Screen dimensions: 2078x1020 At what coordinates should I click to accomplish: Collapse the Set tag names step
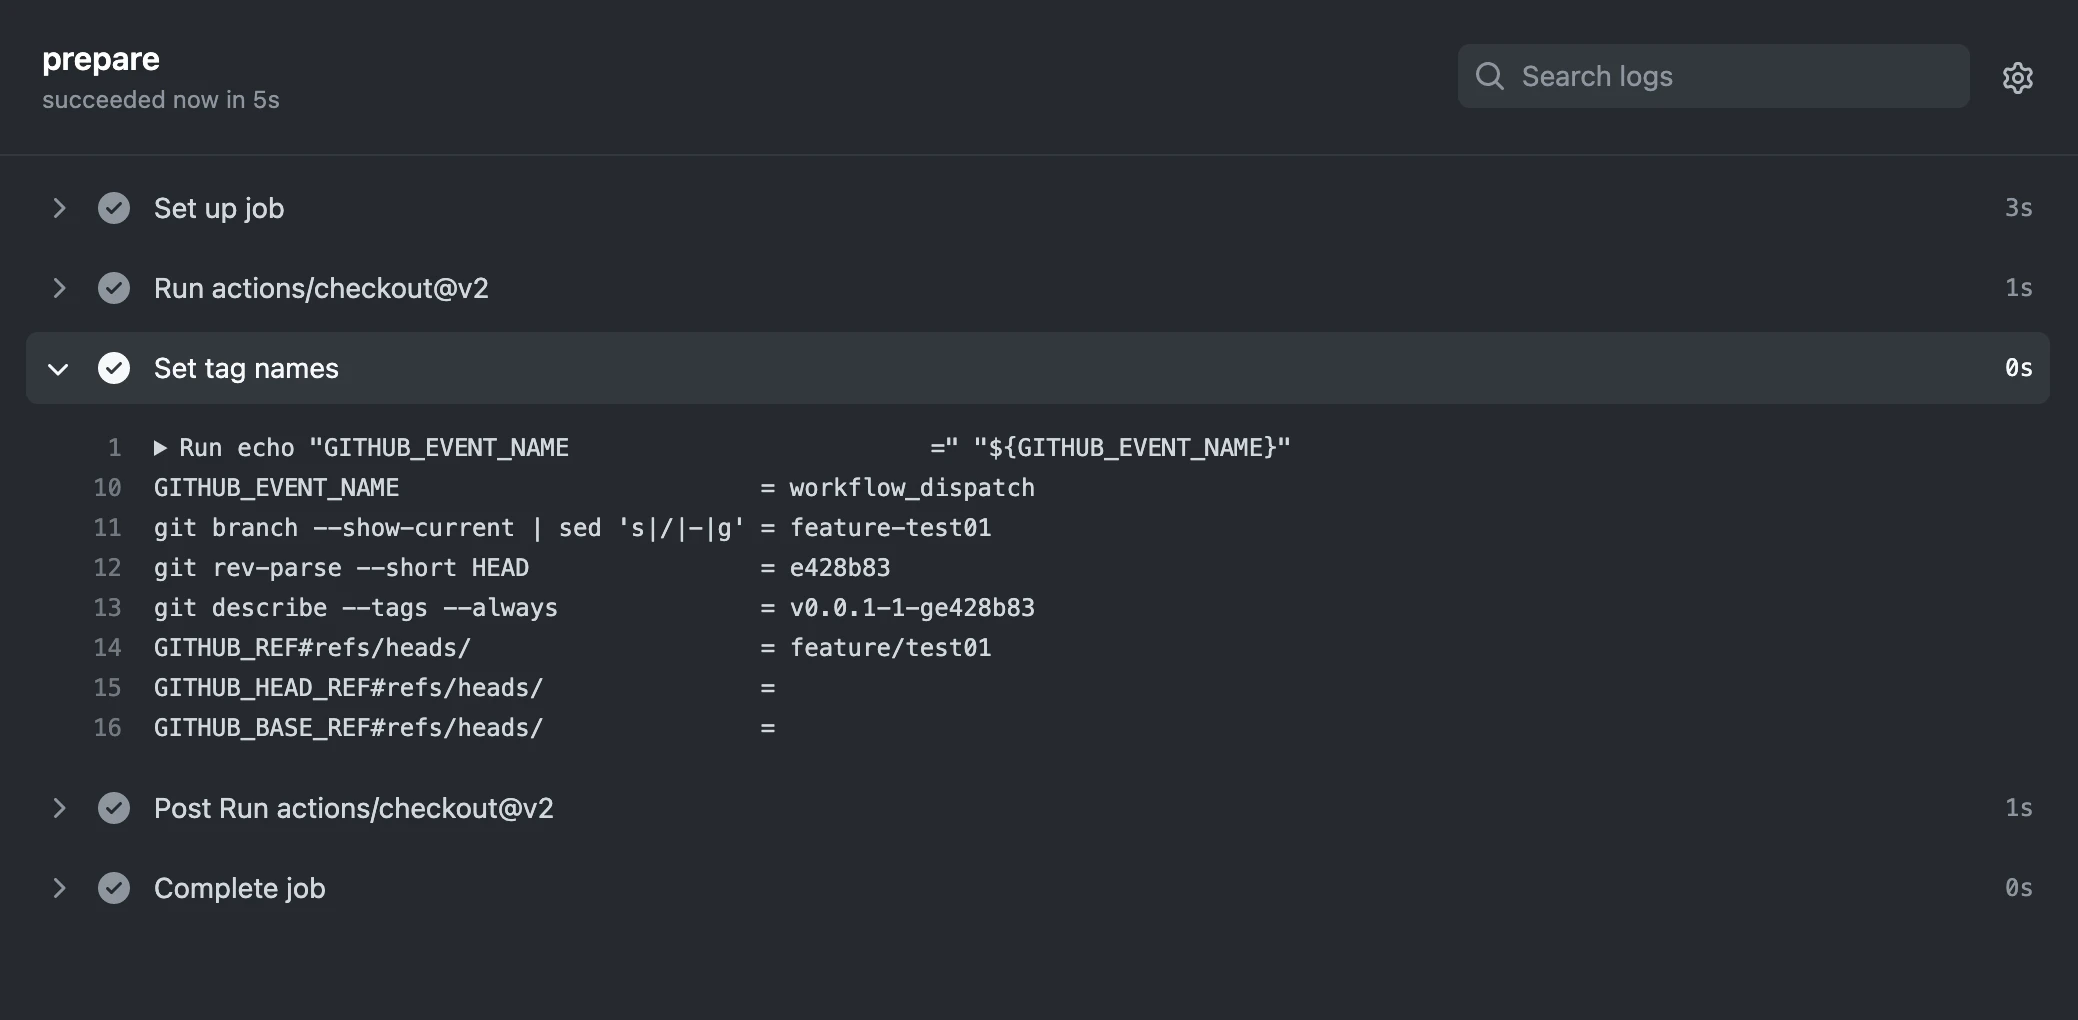pos(59,369)
